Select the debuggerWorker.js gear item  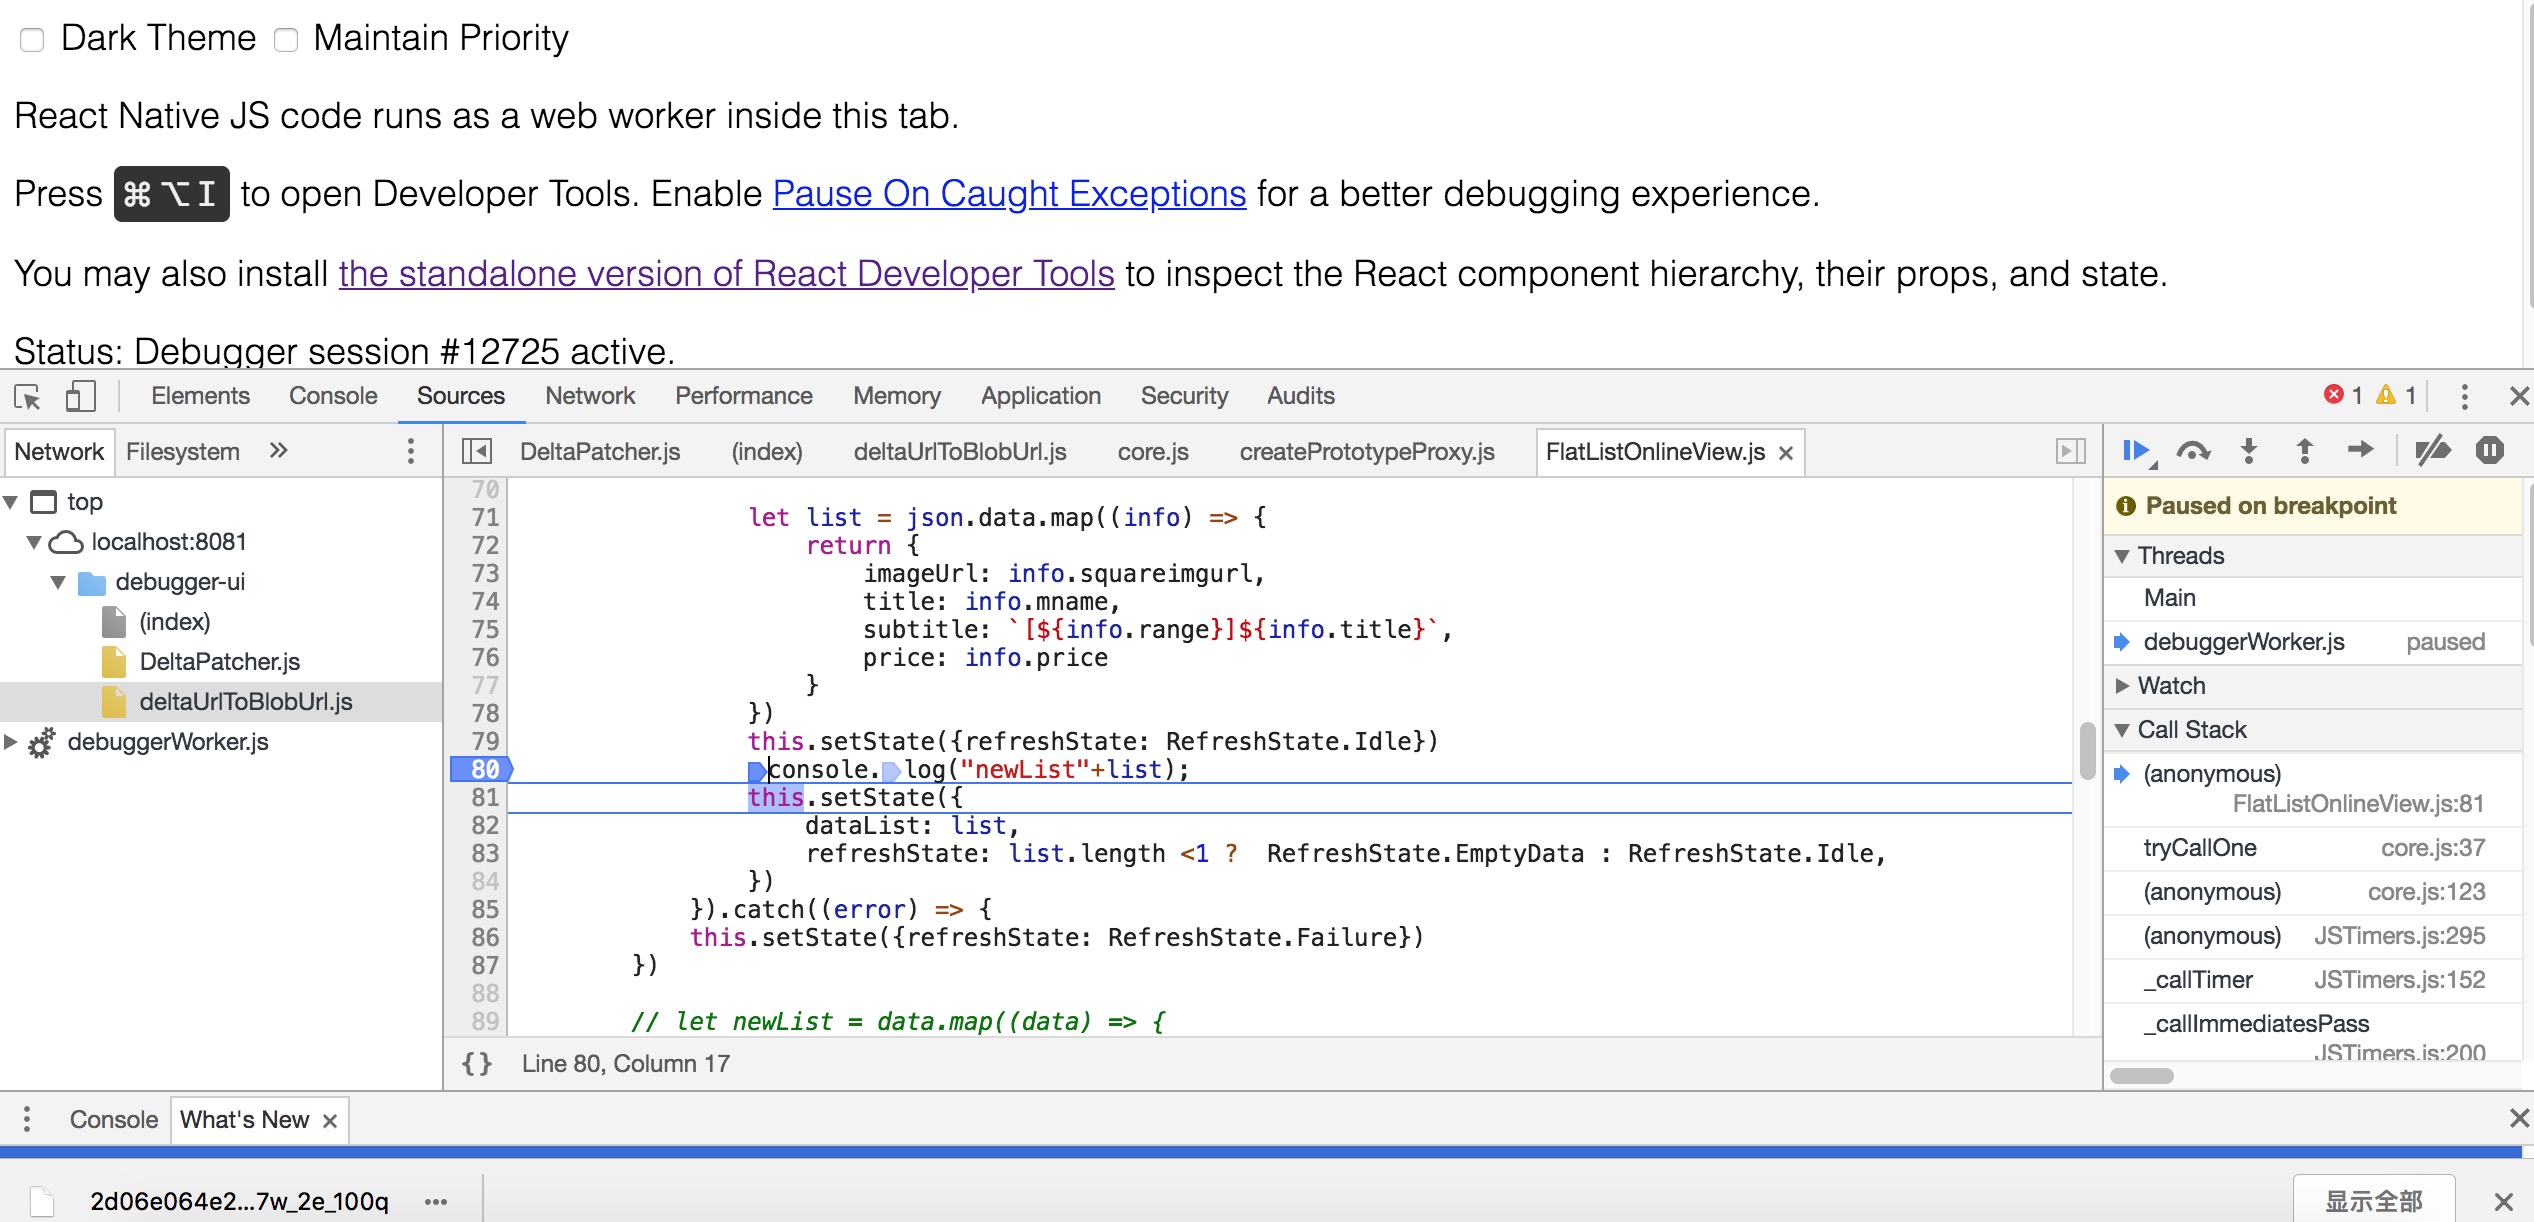point(168,742)
